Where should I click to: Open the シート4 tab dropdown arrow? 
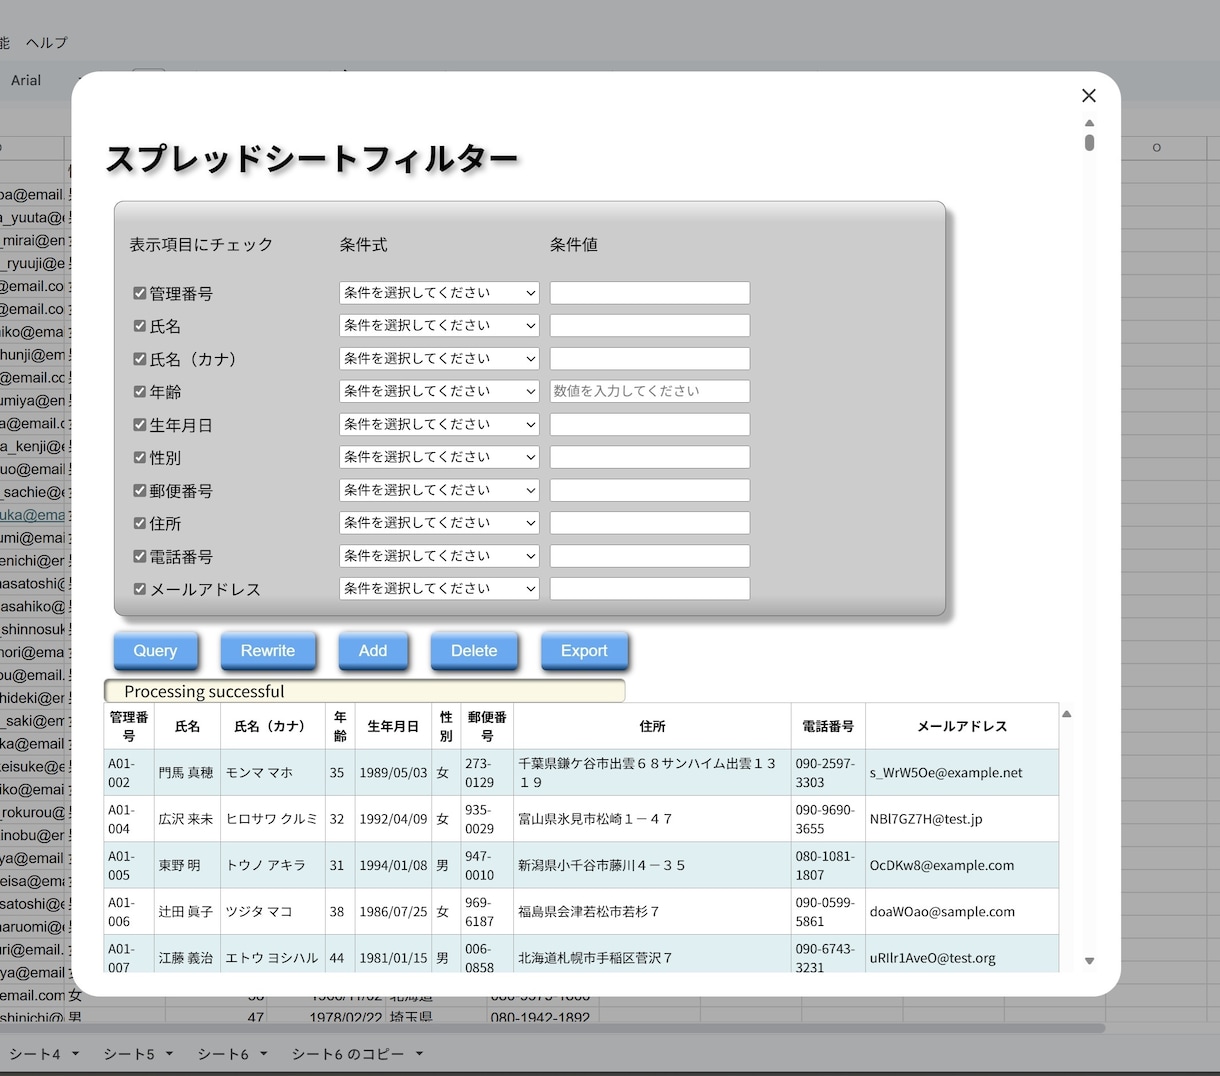click(75, 1054)
